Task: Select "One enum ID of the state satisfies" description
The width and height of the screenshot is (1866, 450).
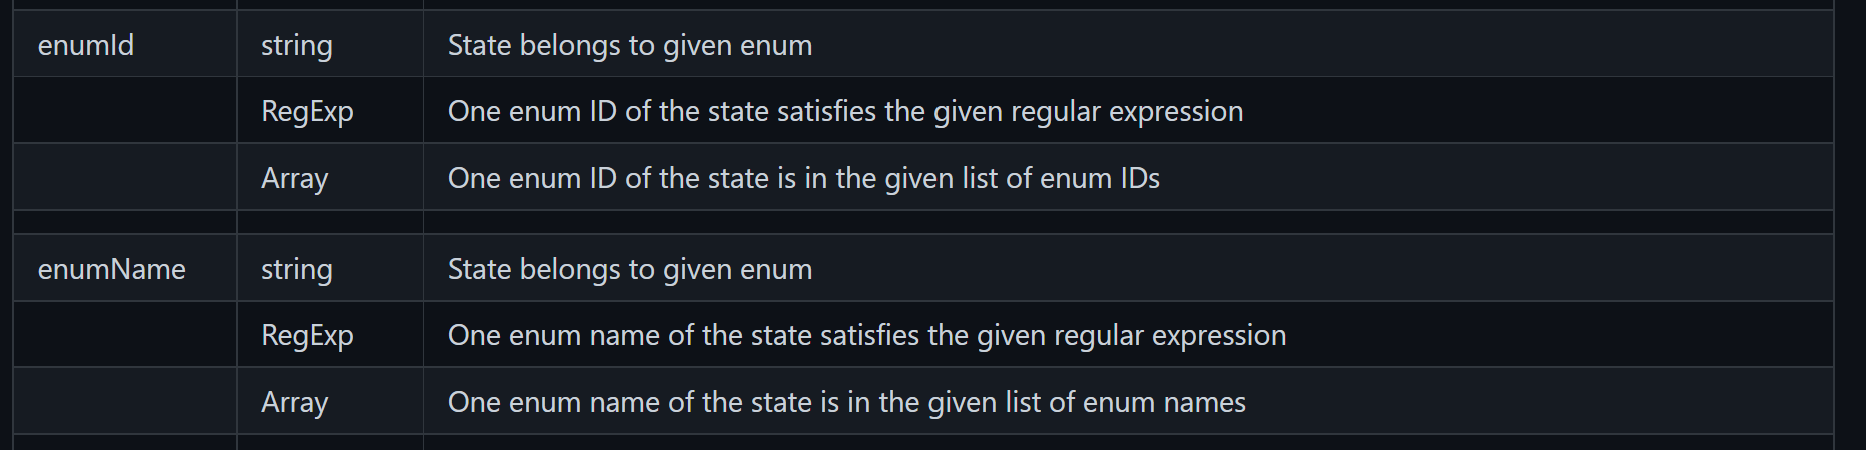Action: (845, 111)
